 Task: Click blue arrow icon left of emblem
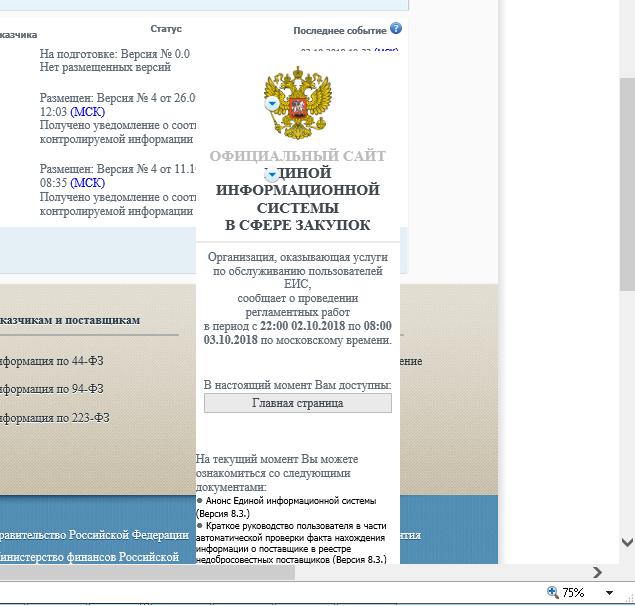tap(271, 104)
